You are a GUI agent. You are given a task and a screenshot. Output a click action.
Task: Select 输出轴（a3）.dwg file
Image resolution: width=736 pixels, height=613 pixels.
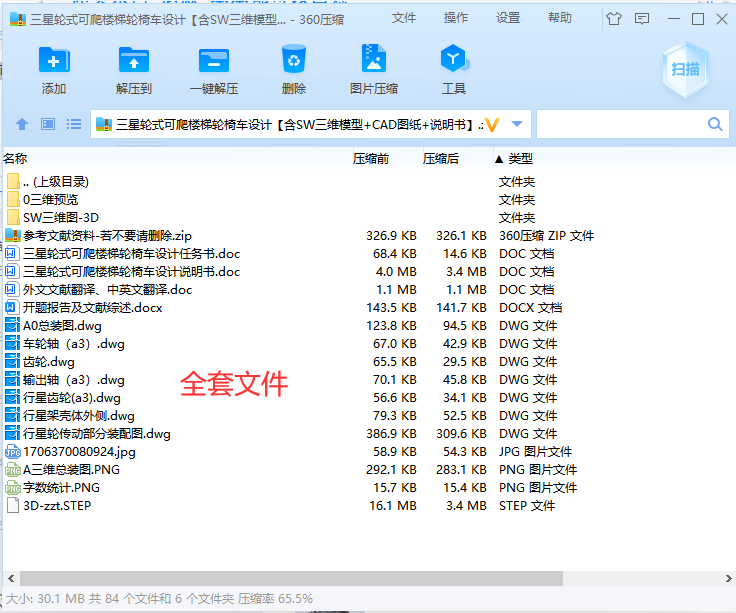(74, 380)
